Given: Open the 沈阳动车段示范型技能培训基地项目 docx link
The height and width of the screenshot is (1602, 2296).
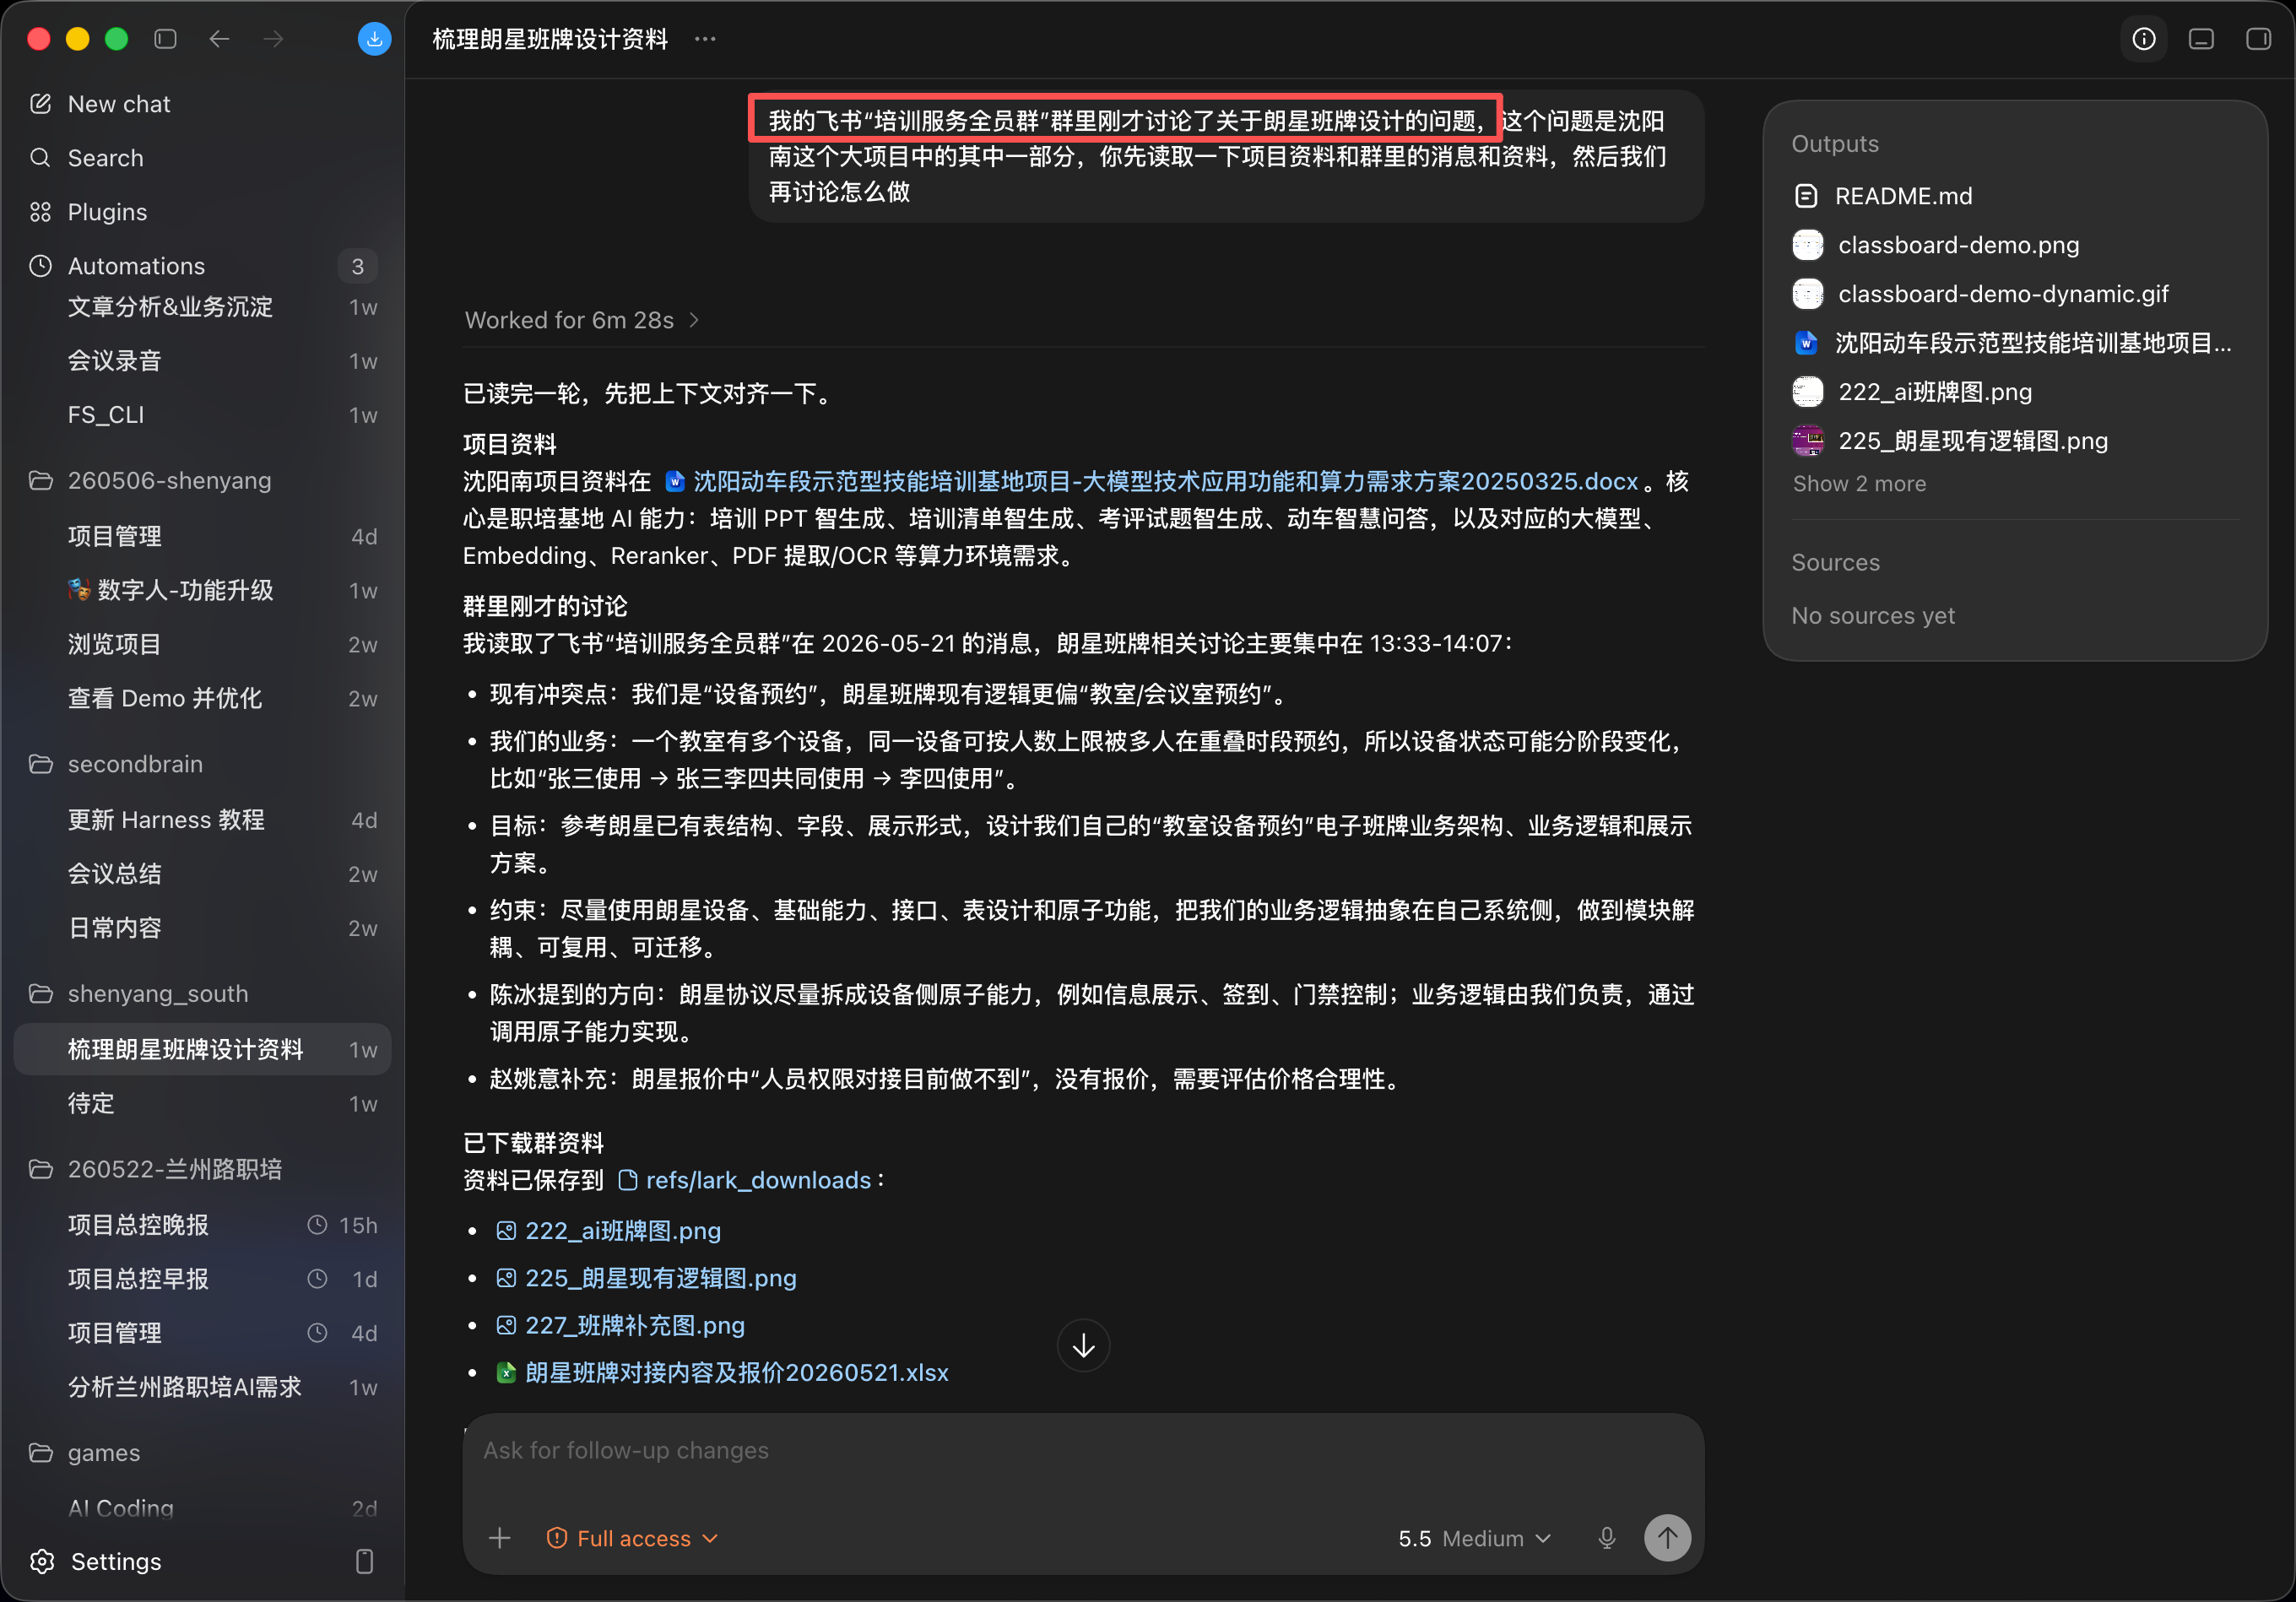Looking at the screenshot, I should (x=1152, y=482).
